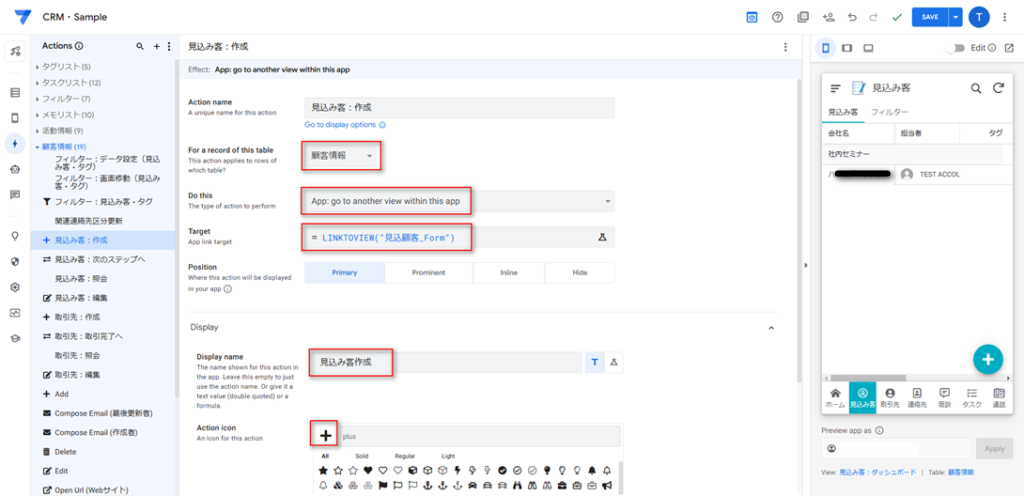Open the フィルター tab in app preview
This screenshot has width=1024, height=496.
[x=889, y=112]
